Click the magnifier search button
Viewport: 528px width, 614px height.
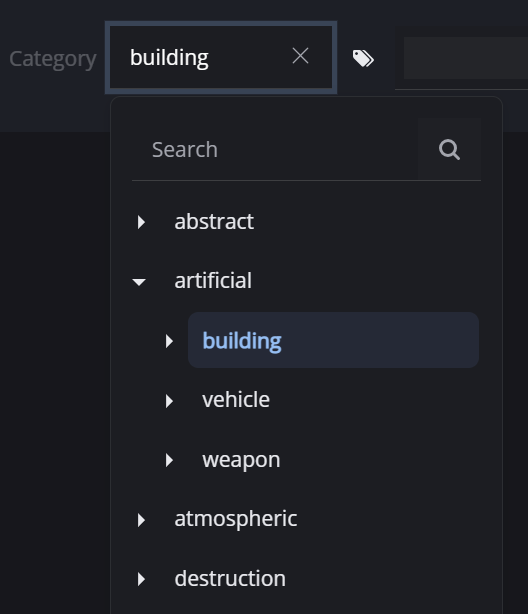(449, 149)
